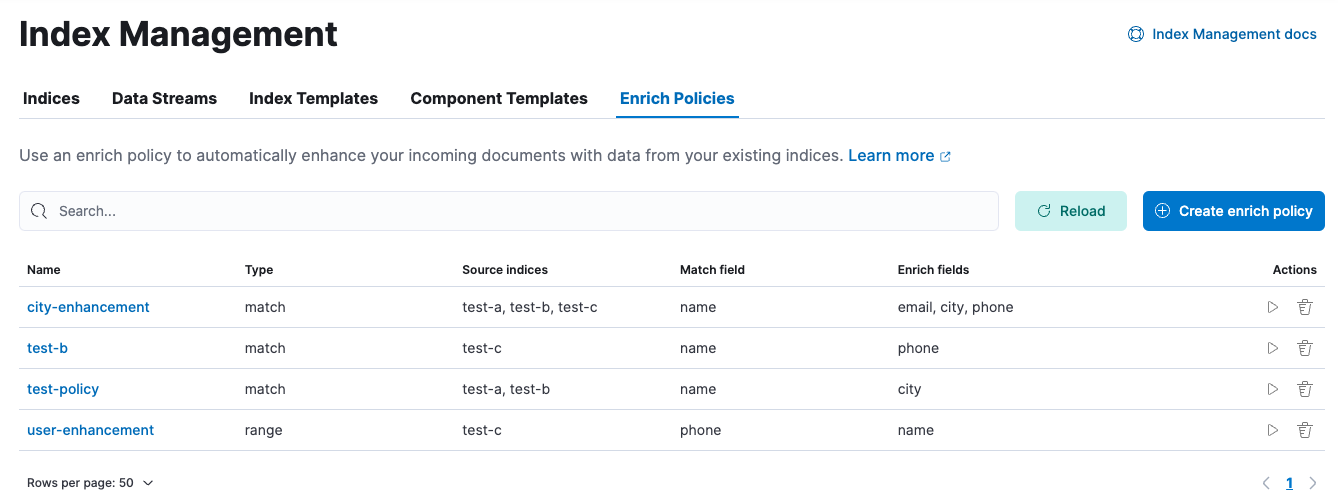Delete the user-enhancement policy
The image size is (1338, 504).
1305,430
